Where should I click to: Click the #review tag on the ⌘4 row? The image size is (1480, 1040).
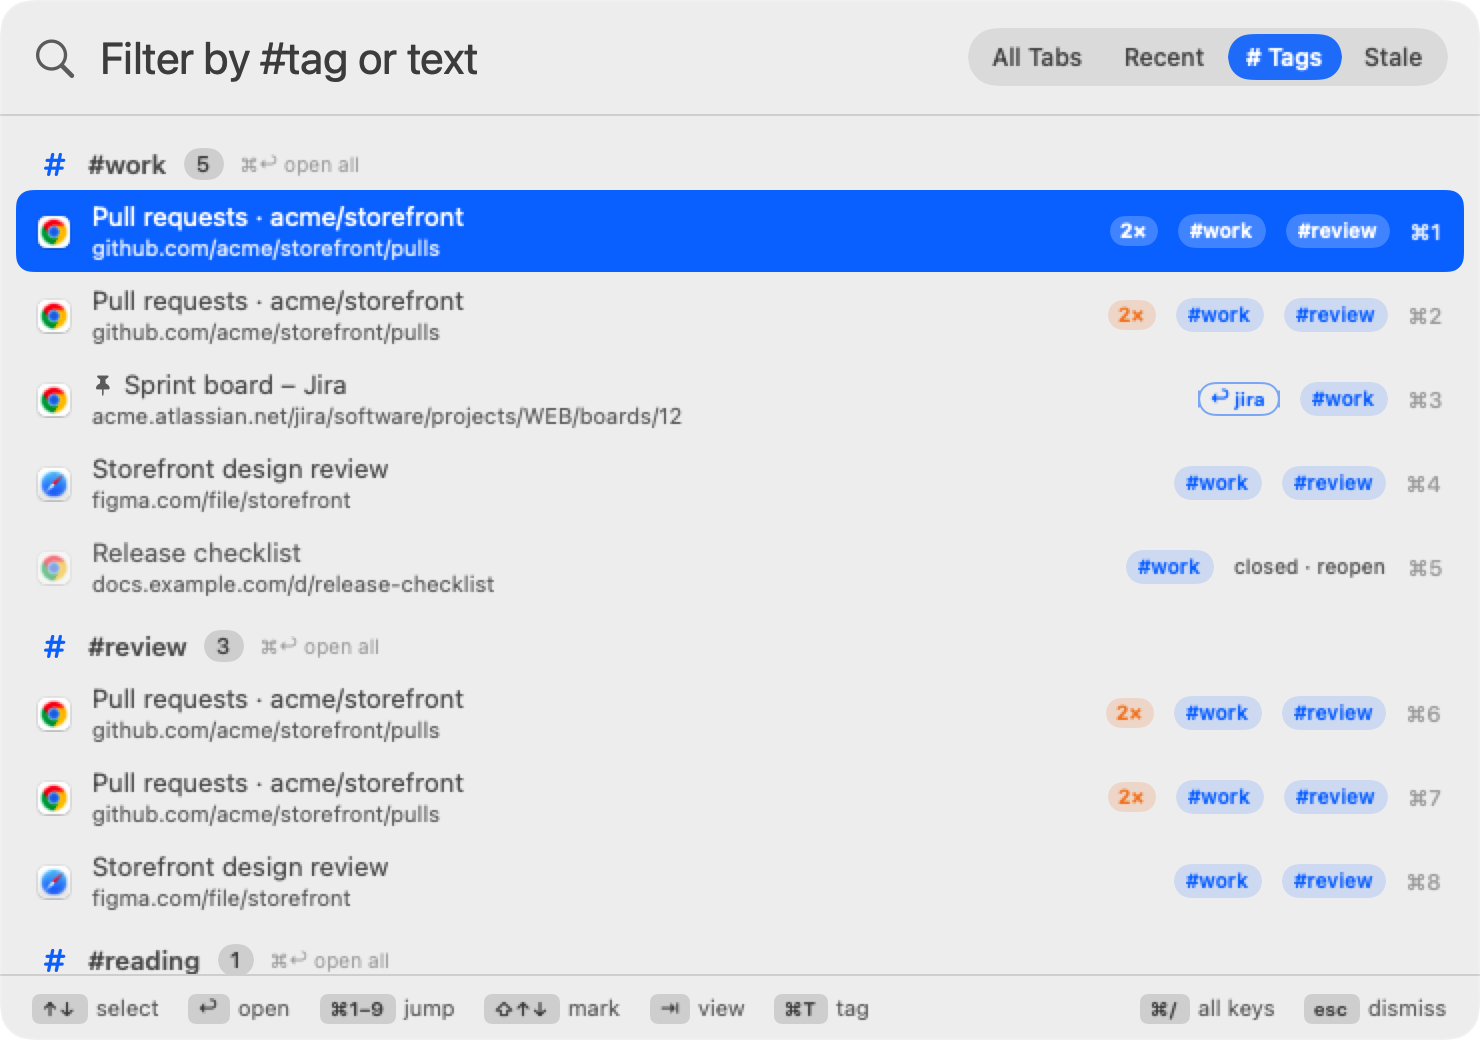1333,483
